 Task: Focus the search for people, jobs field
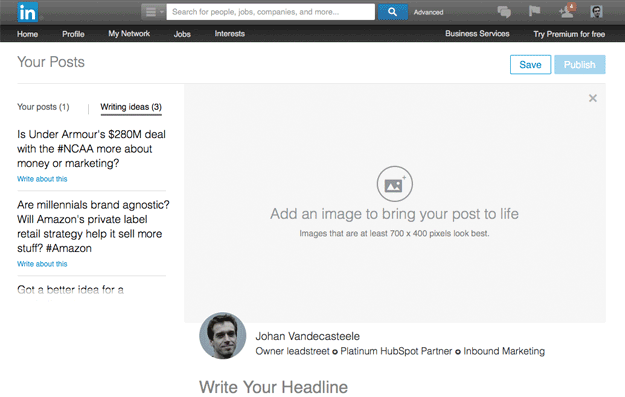271,12
